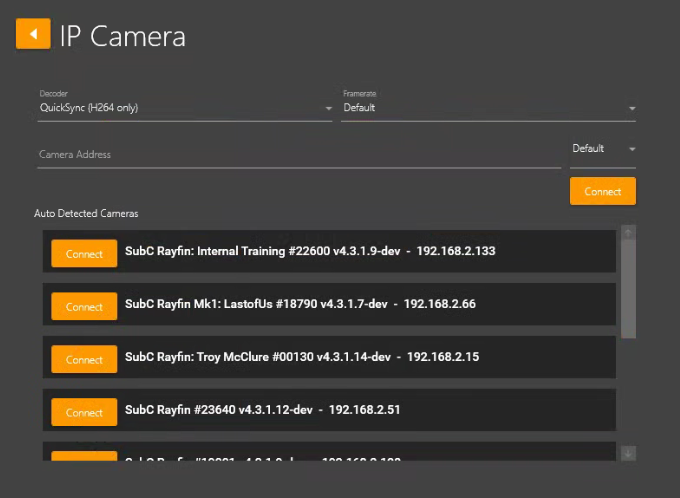Open the Default dropdown beside Camera Address
680x498 pixels.
tap(602, 149)
